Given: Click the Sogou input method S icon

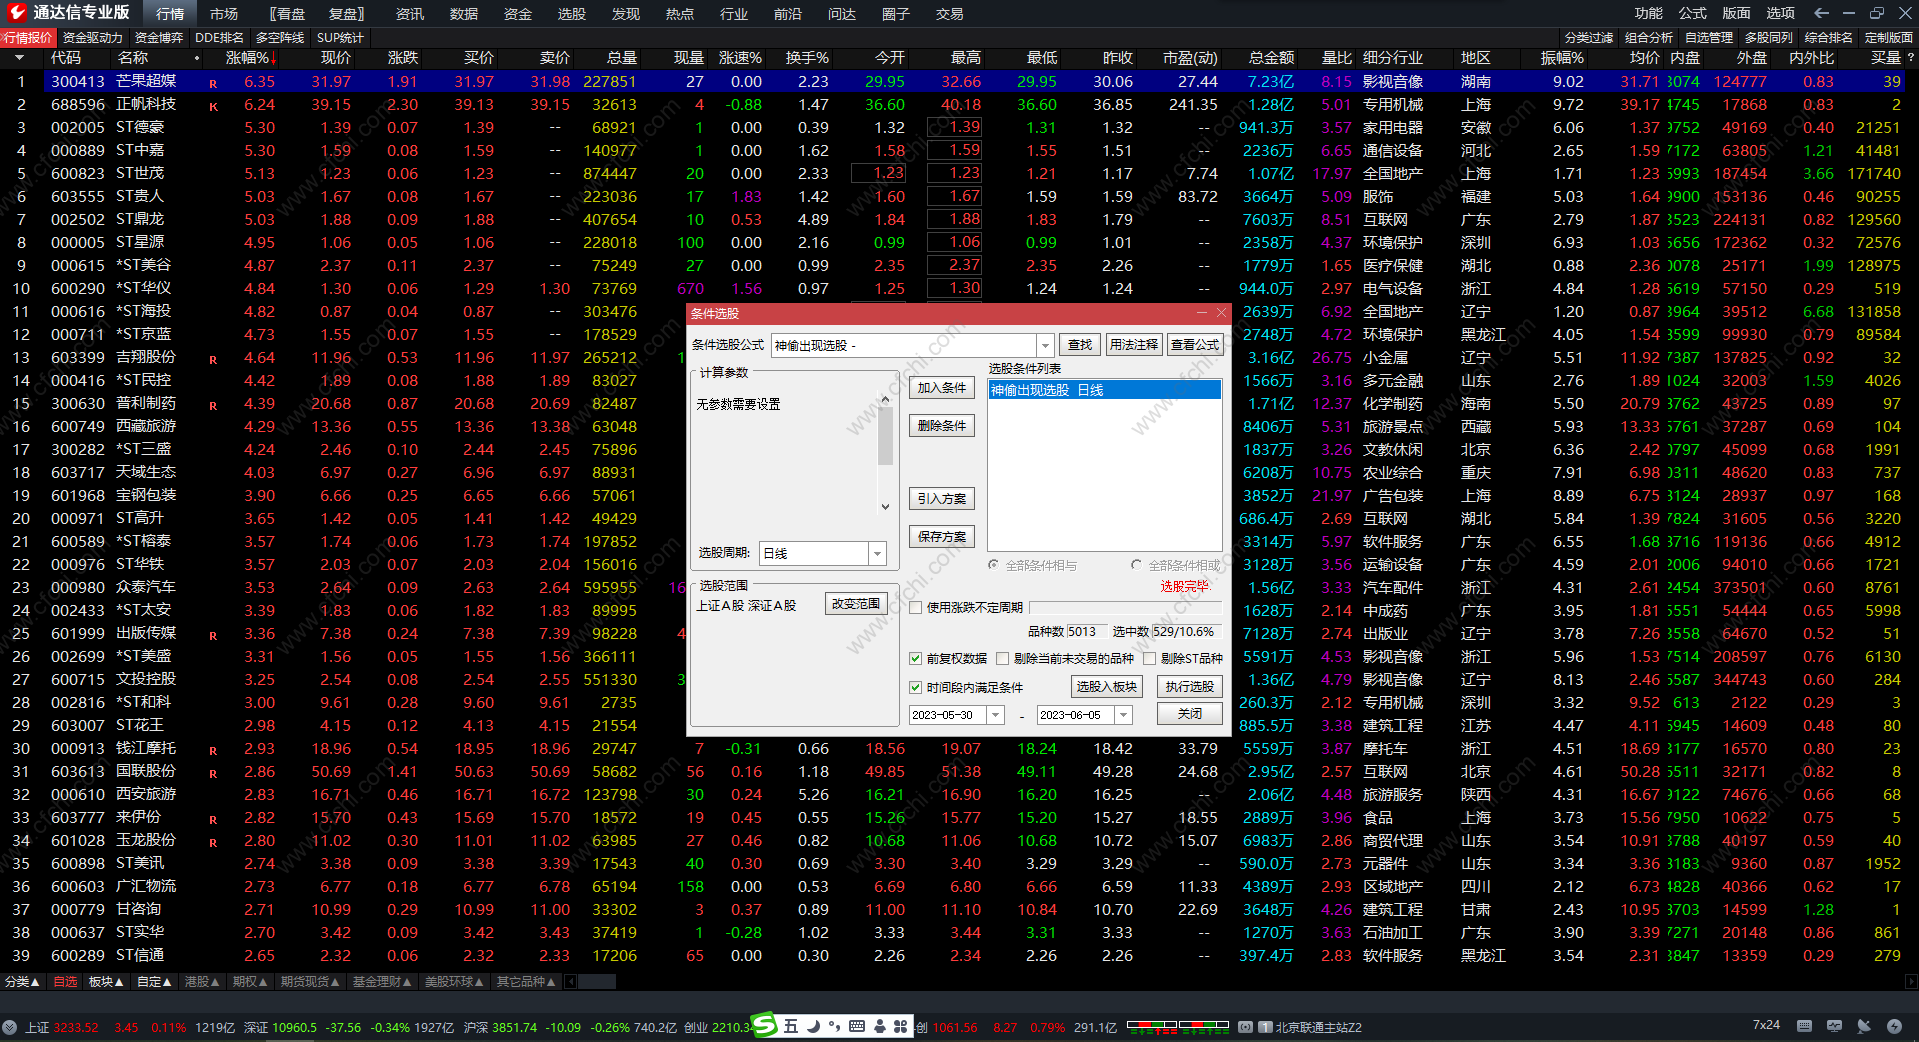Looking at the screenshot, I should tap(764, 1025).
